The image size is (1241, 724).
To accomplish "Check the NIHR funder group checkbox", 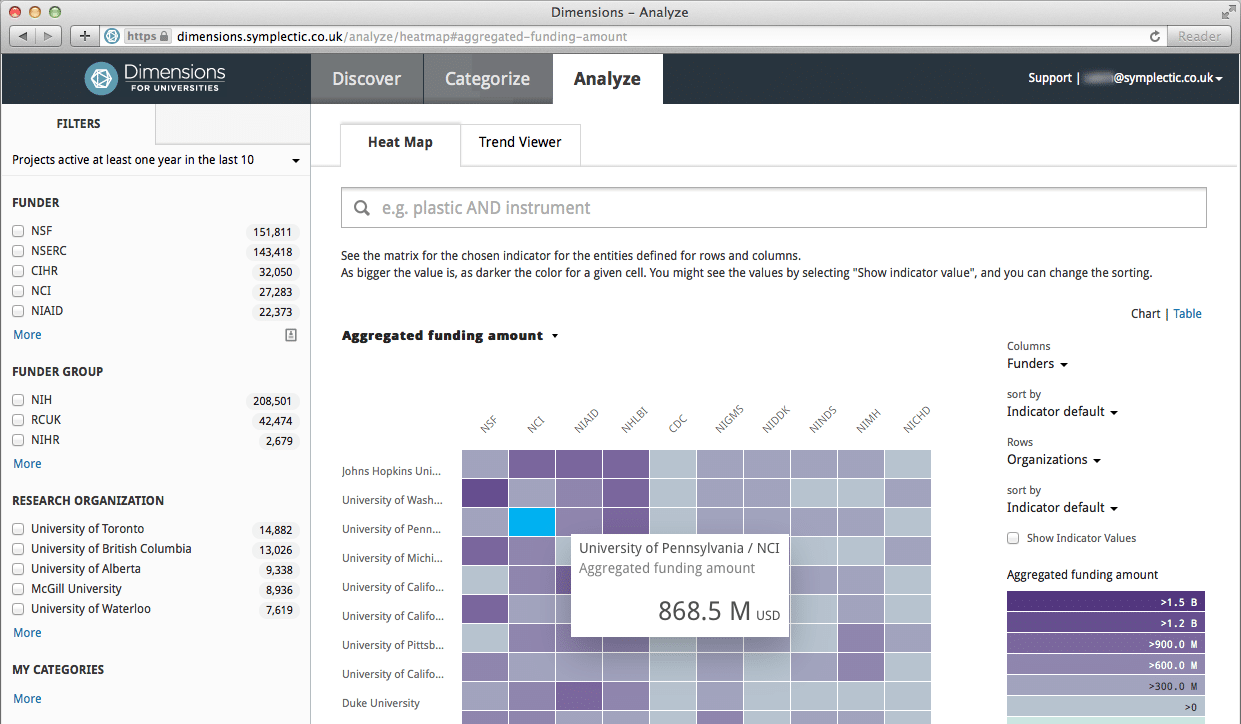I will [18, 440].
